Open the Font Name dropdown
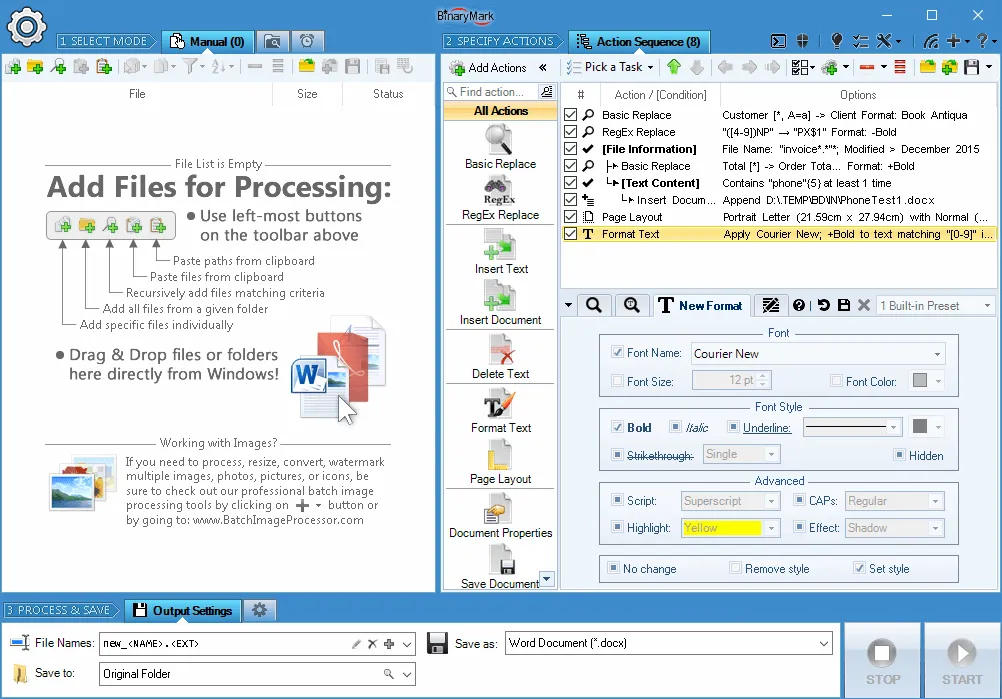This screenshot has height=699, width=1002. pos(936,353)
